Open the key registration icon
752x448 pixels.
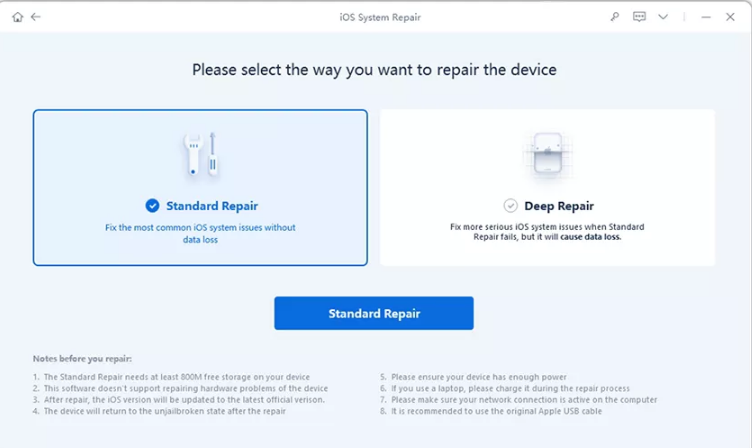[614, 17]
